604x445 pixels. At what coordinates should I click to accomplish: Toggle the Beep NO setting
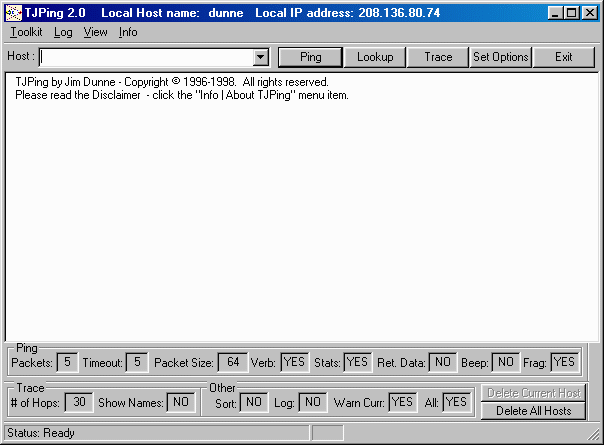click(x=506, y=362)
